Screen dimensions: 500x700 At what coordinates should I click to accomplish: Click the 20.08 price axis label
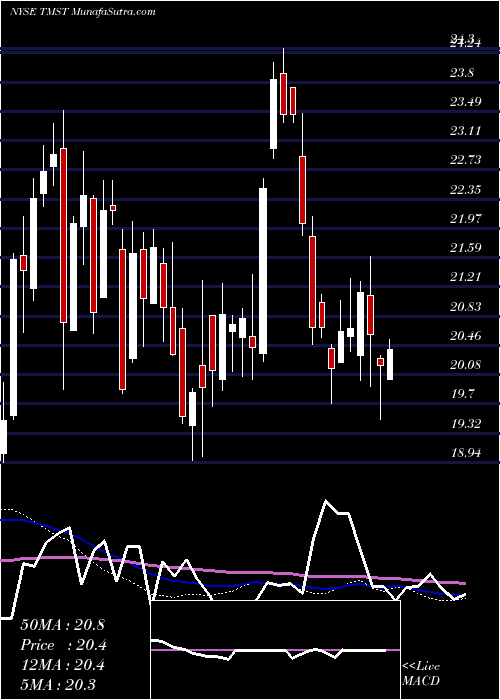click(465, 365)
